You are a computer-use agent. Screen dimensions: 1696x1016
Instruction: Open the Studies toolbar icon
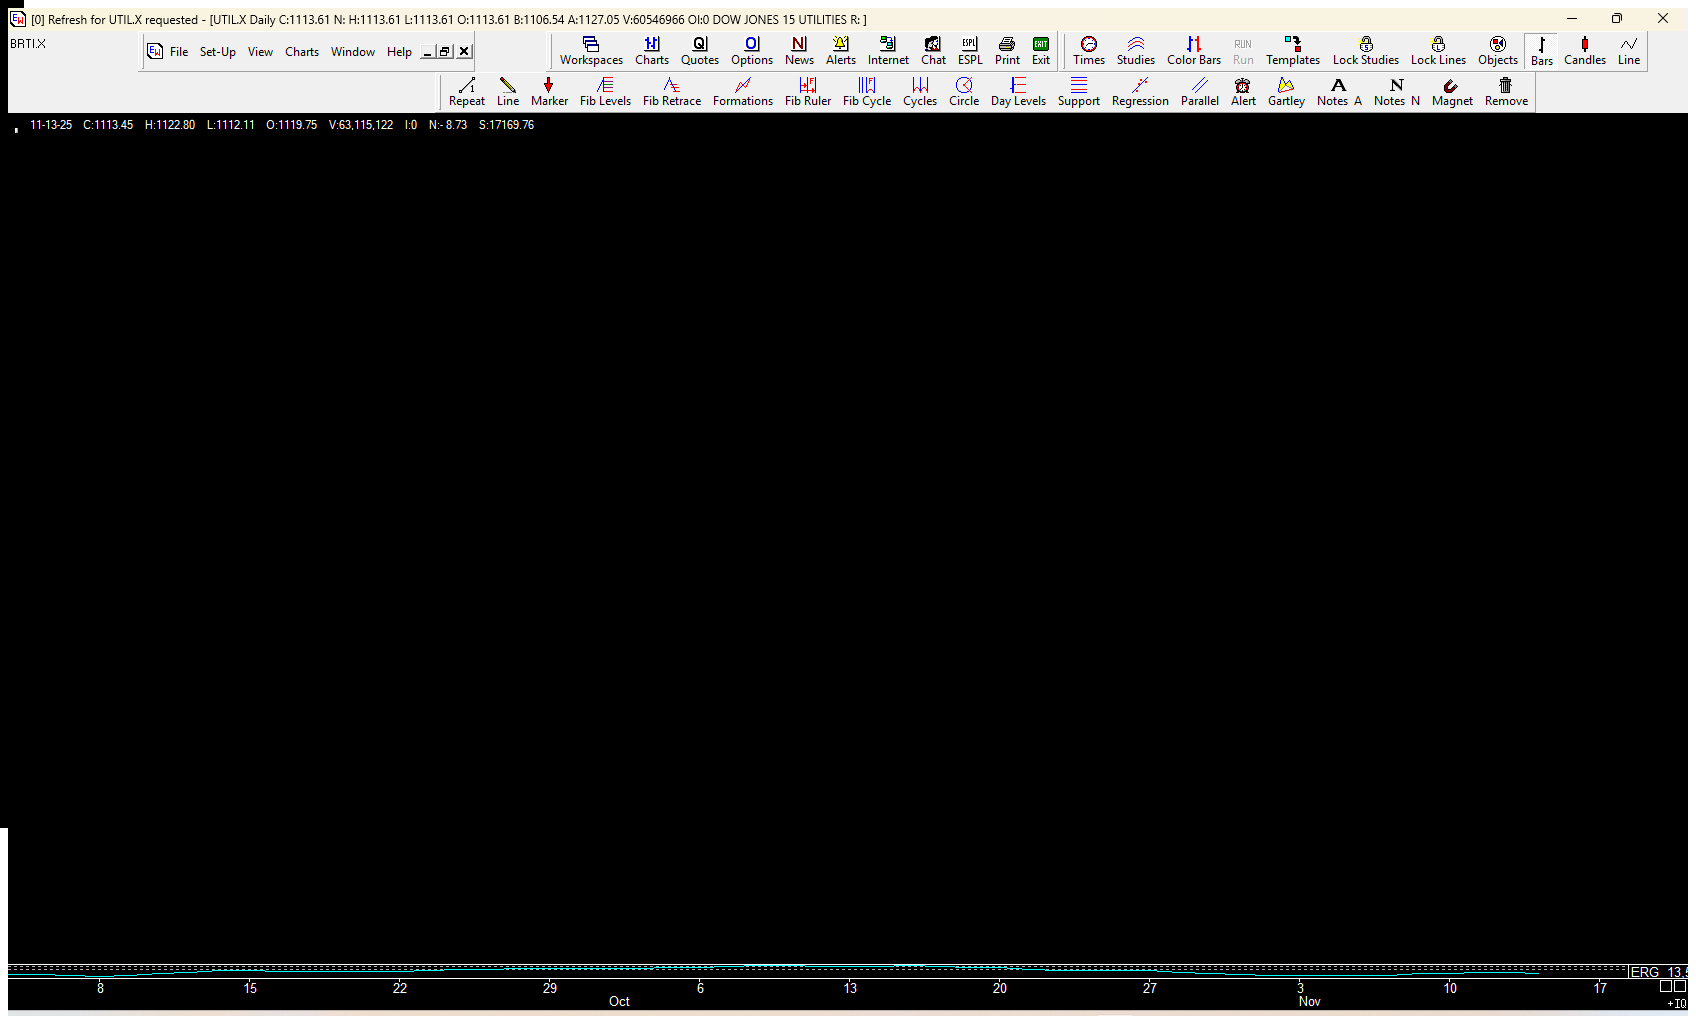point(1135,50)
